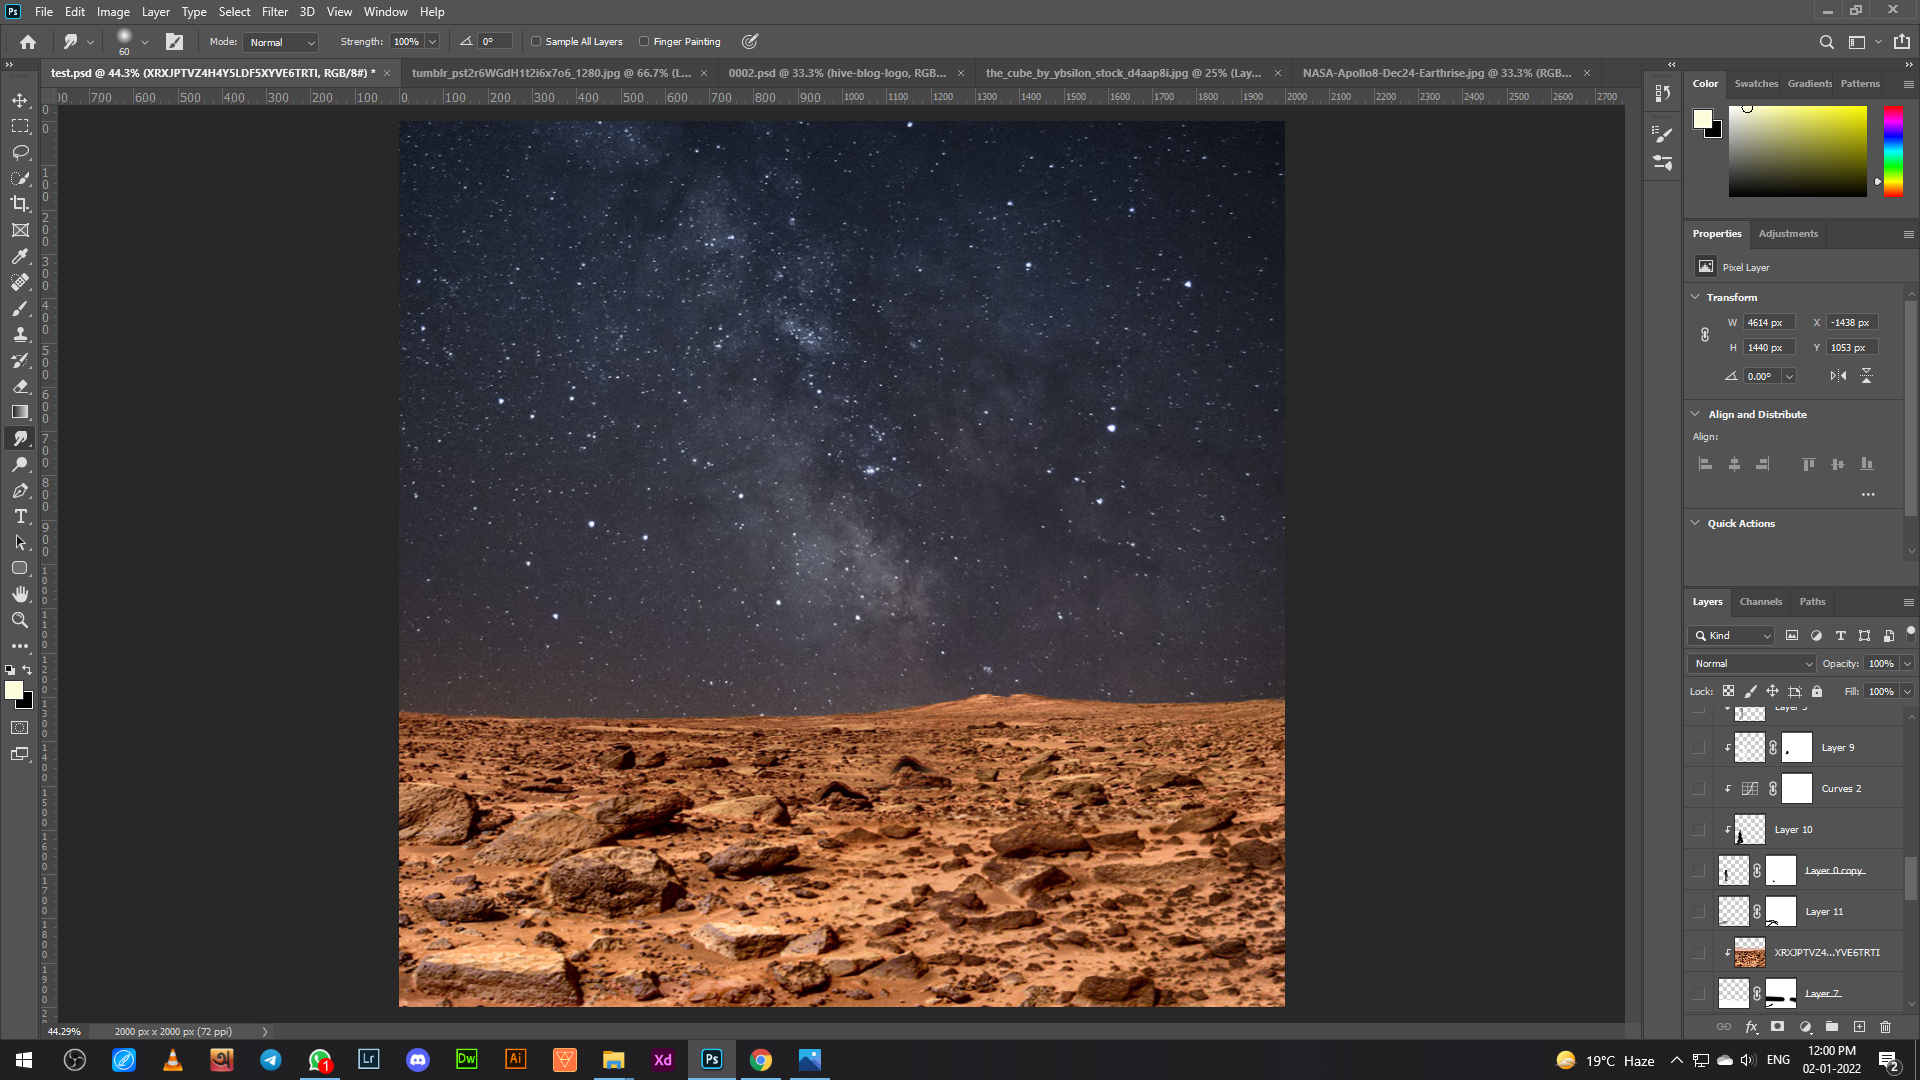Switch to the Adjustments tab
Image resolution: width=1920 pixels, height=1080 pixels.
1788,234
